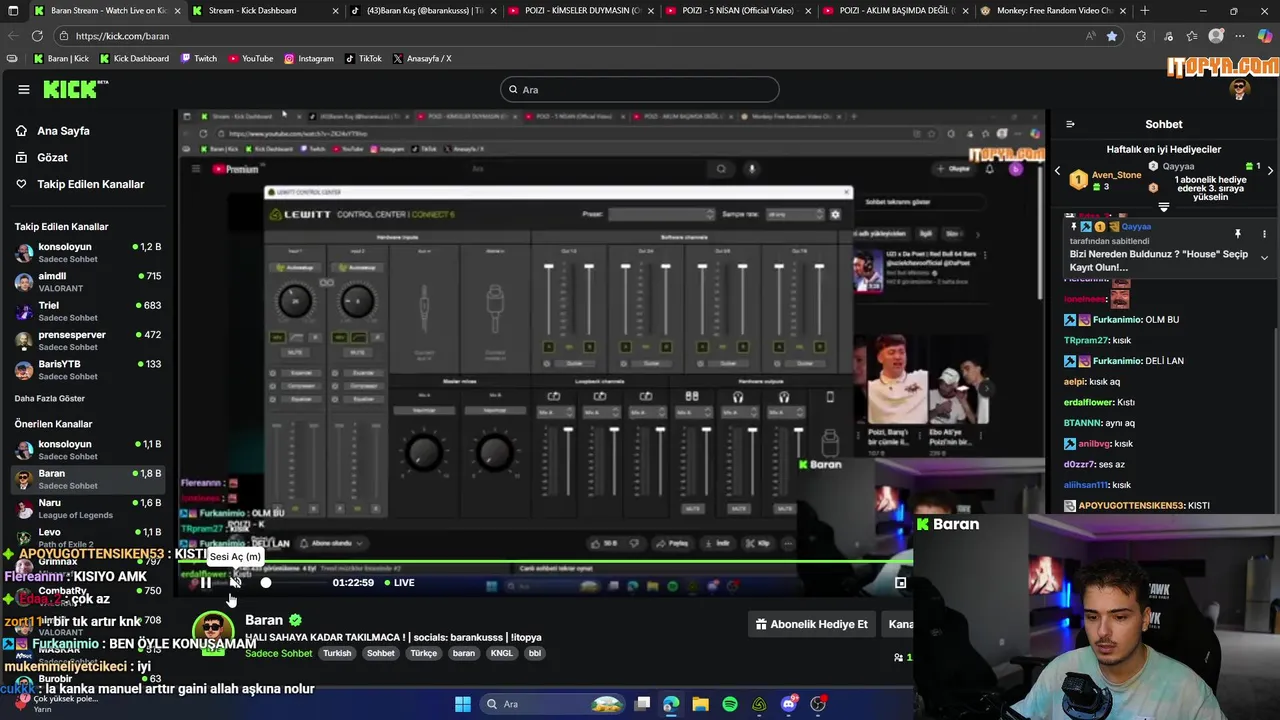
Task: Go to next weekly gifter slide
Action: coord(1270,171)
